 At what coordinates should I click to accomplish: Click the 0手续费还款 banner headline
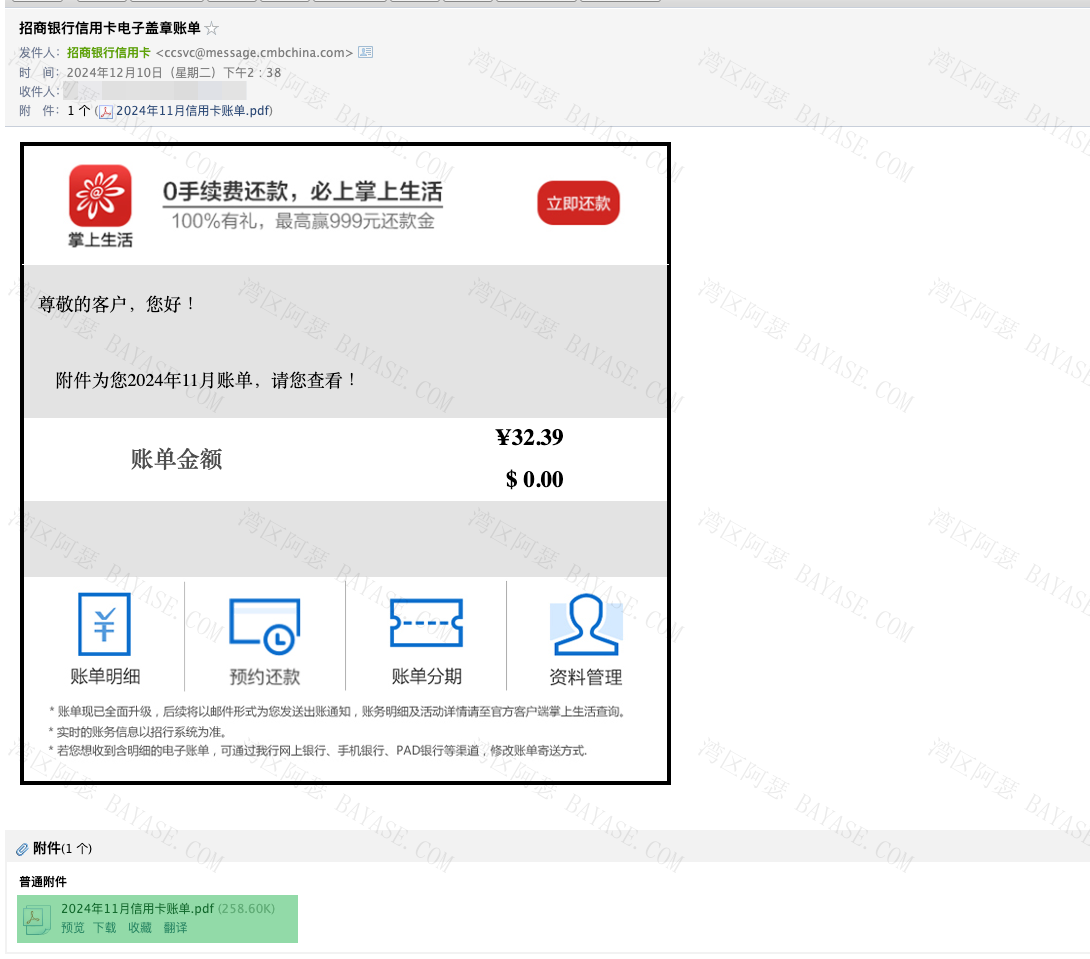302,191
